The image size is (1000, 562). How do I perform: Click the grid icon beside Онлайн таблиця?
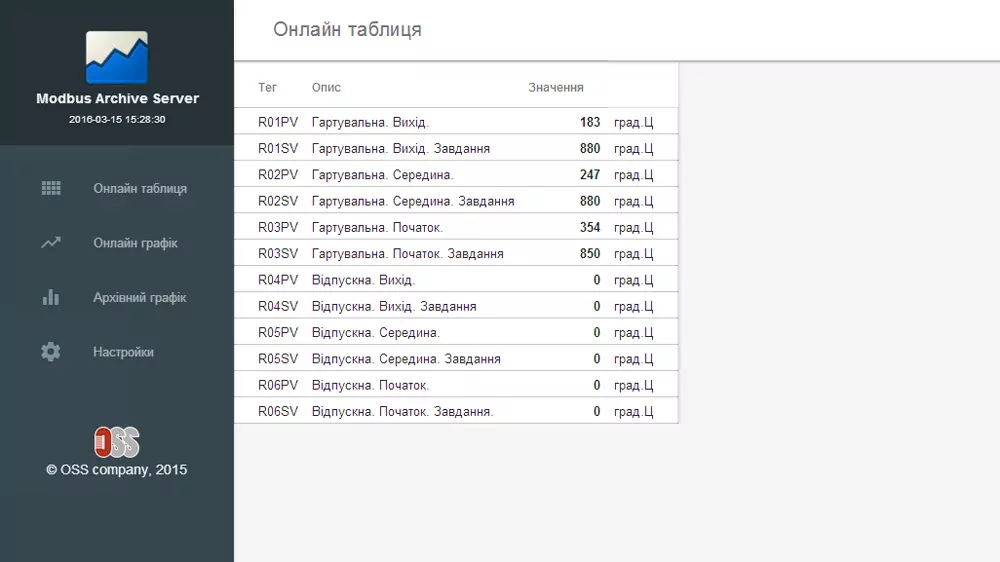click(51, 188)
